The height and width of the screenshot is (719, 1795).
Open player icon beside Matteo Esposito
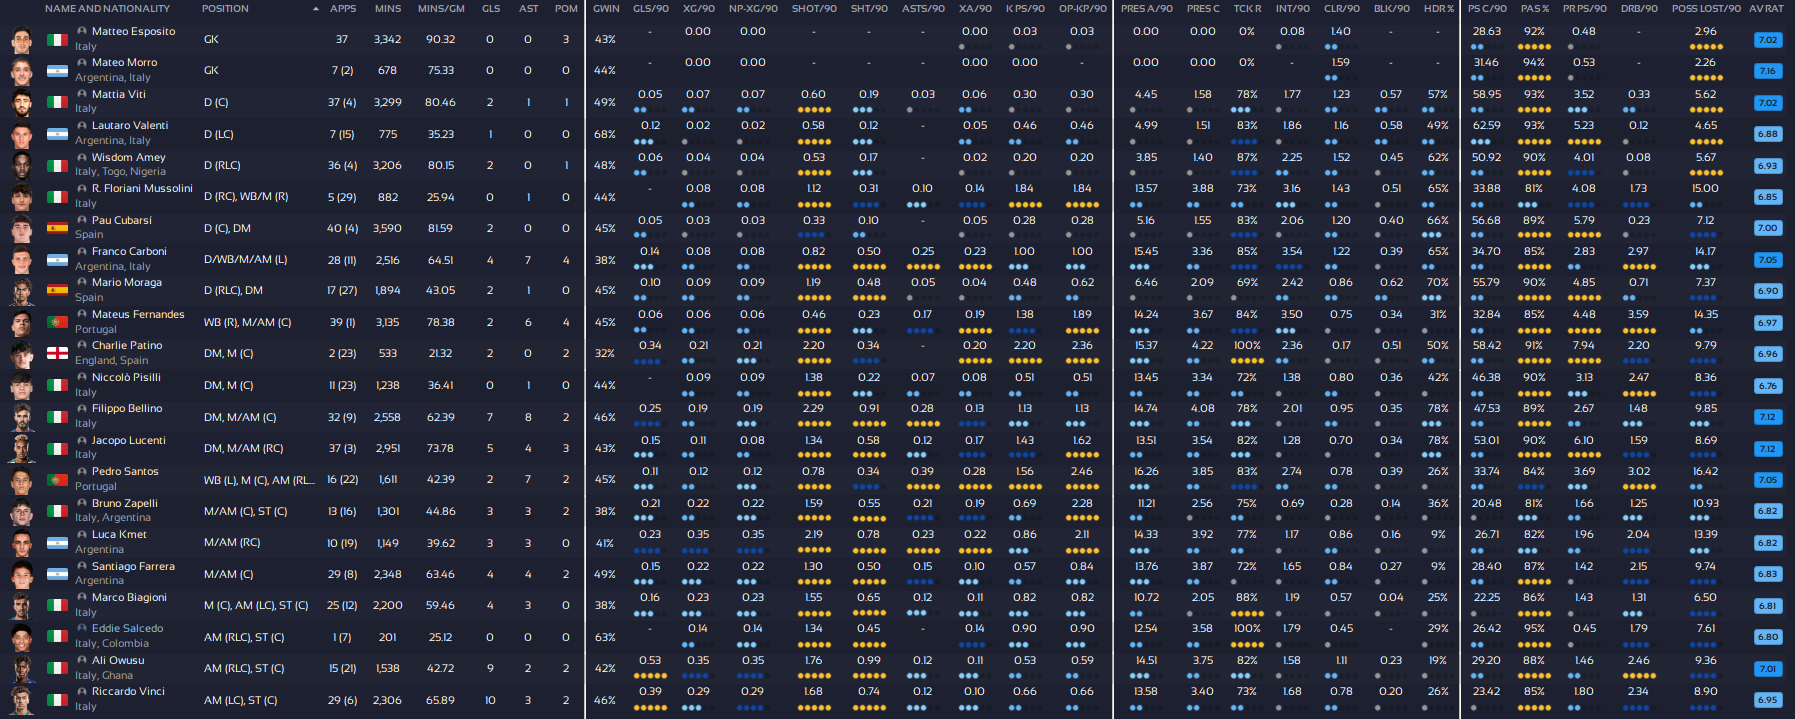coord(82,32)
